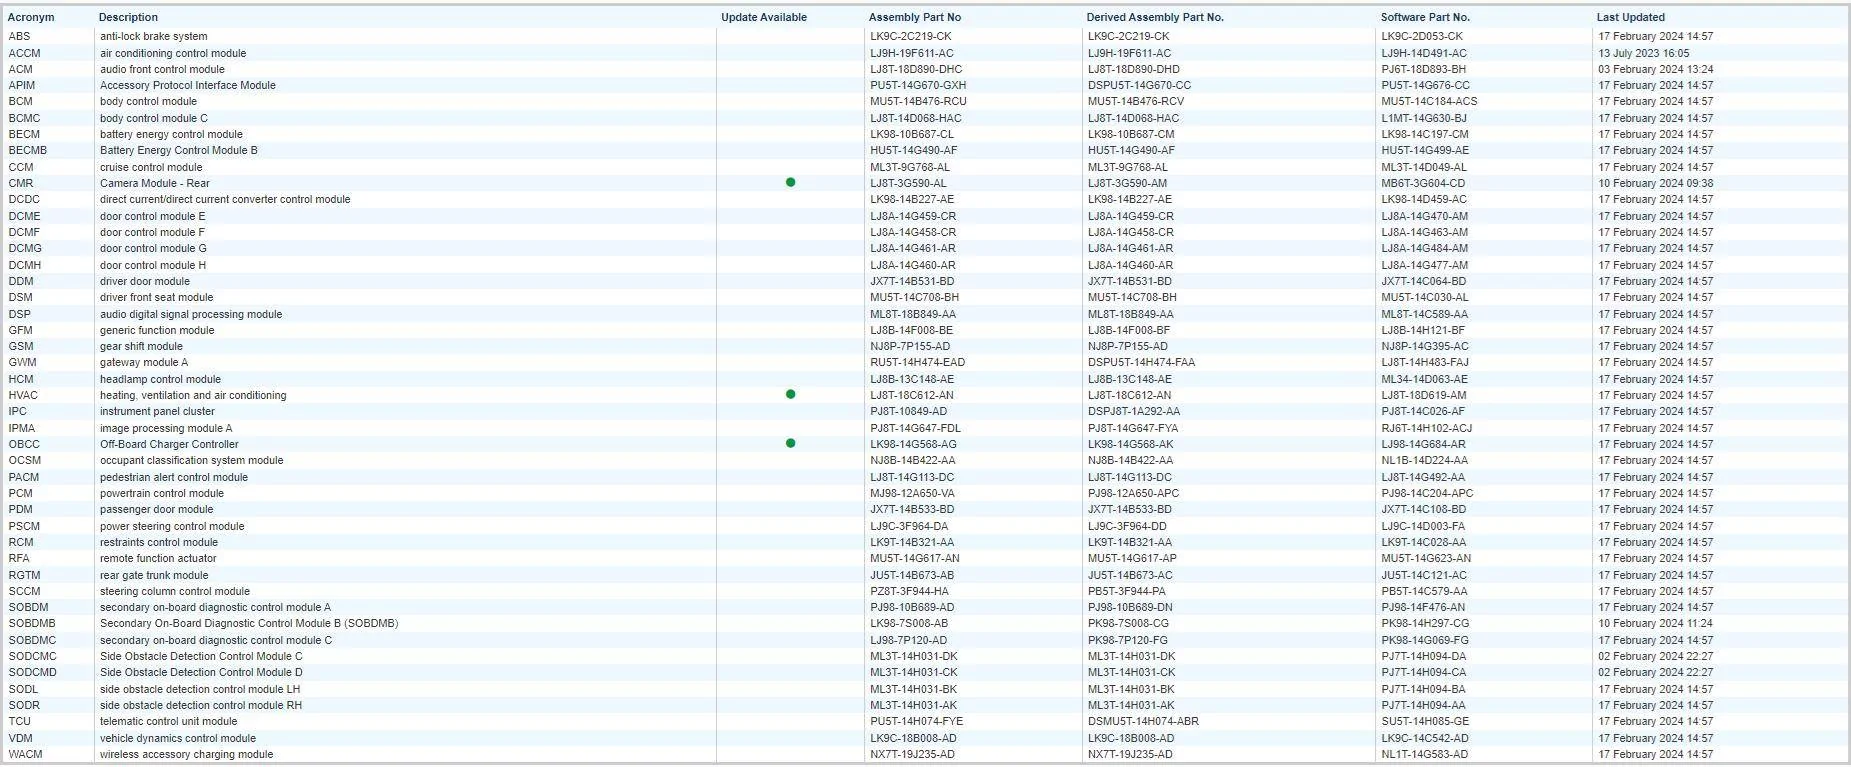
Task: Click the green update dot for CMR
Action: (x=790, y=183)
